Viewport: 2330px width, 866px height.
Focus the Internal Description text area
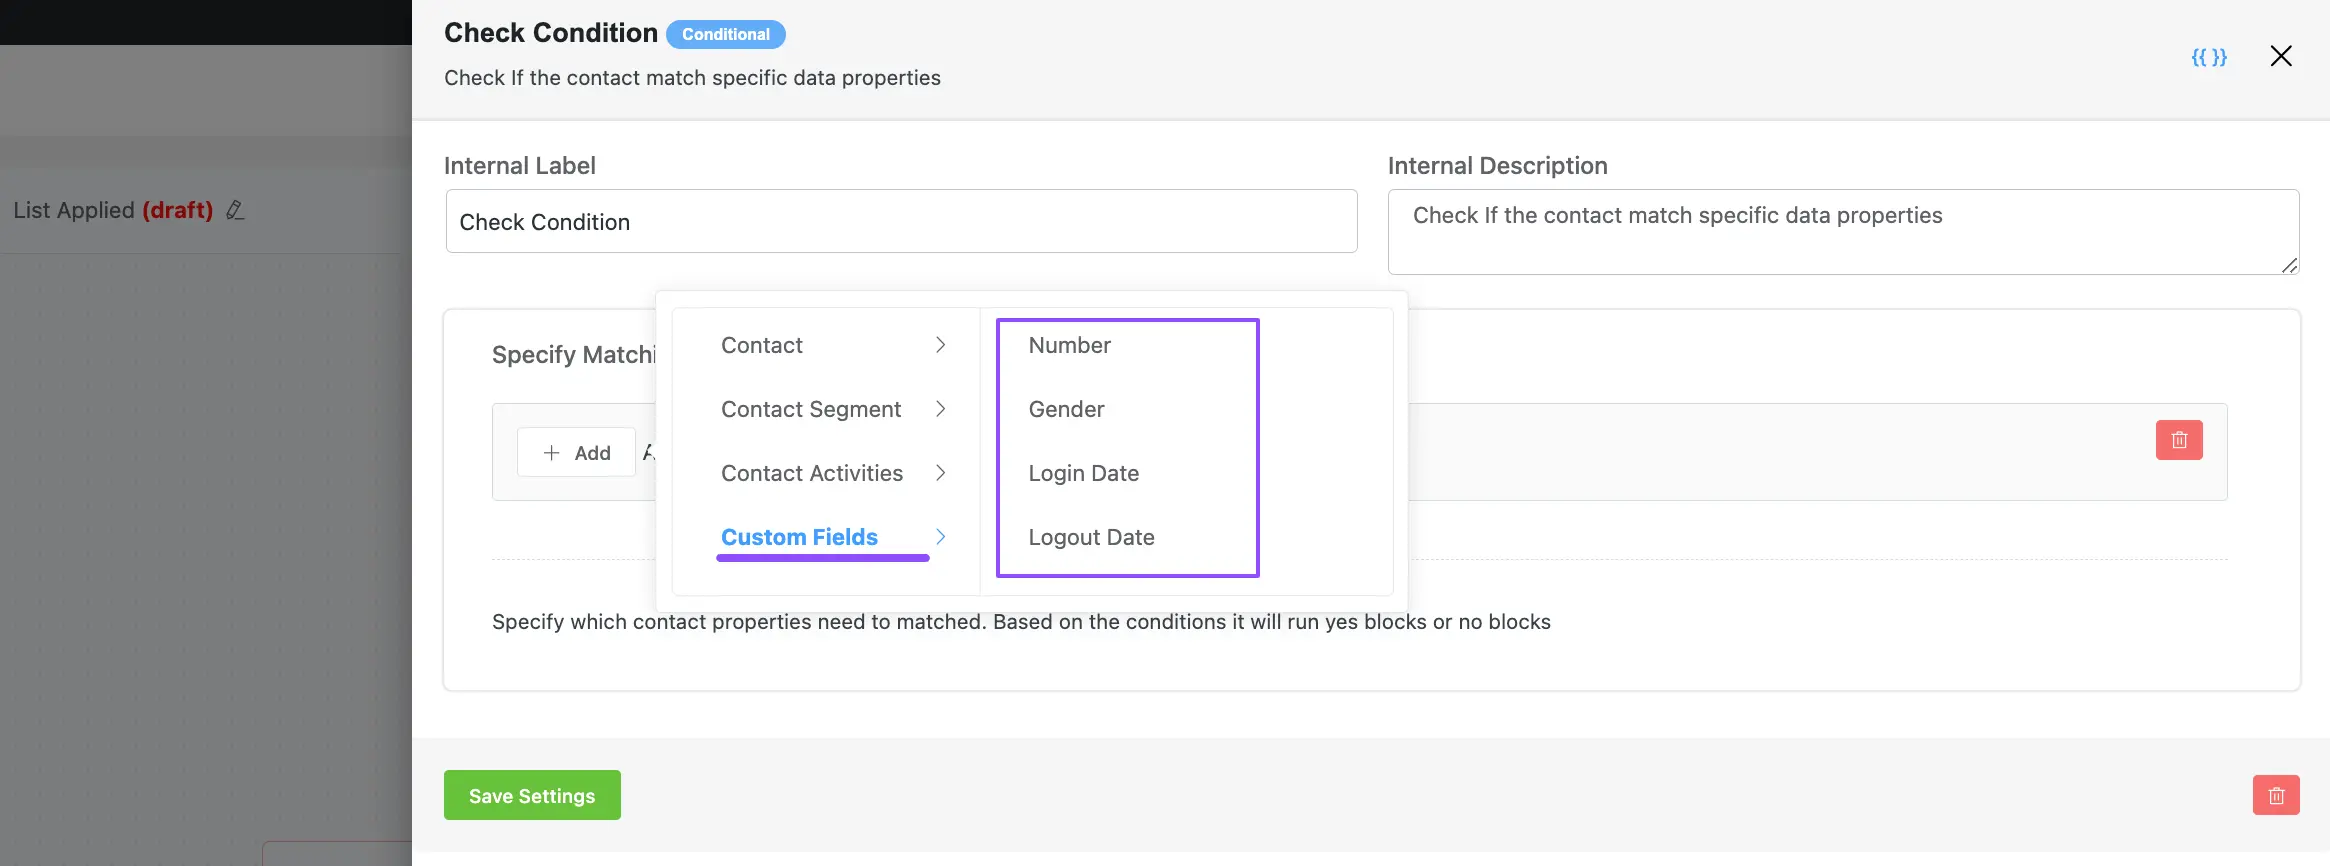point(1843,232)
